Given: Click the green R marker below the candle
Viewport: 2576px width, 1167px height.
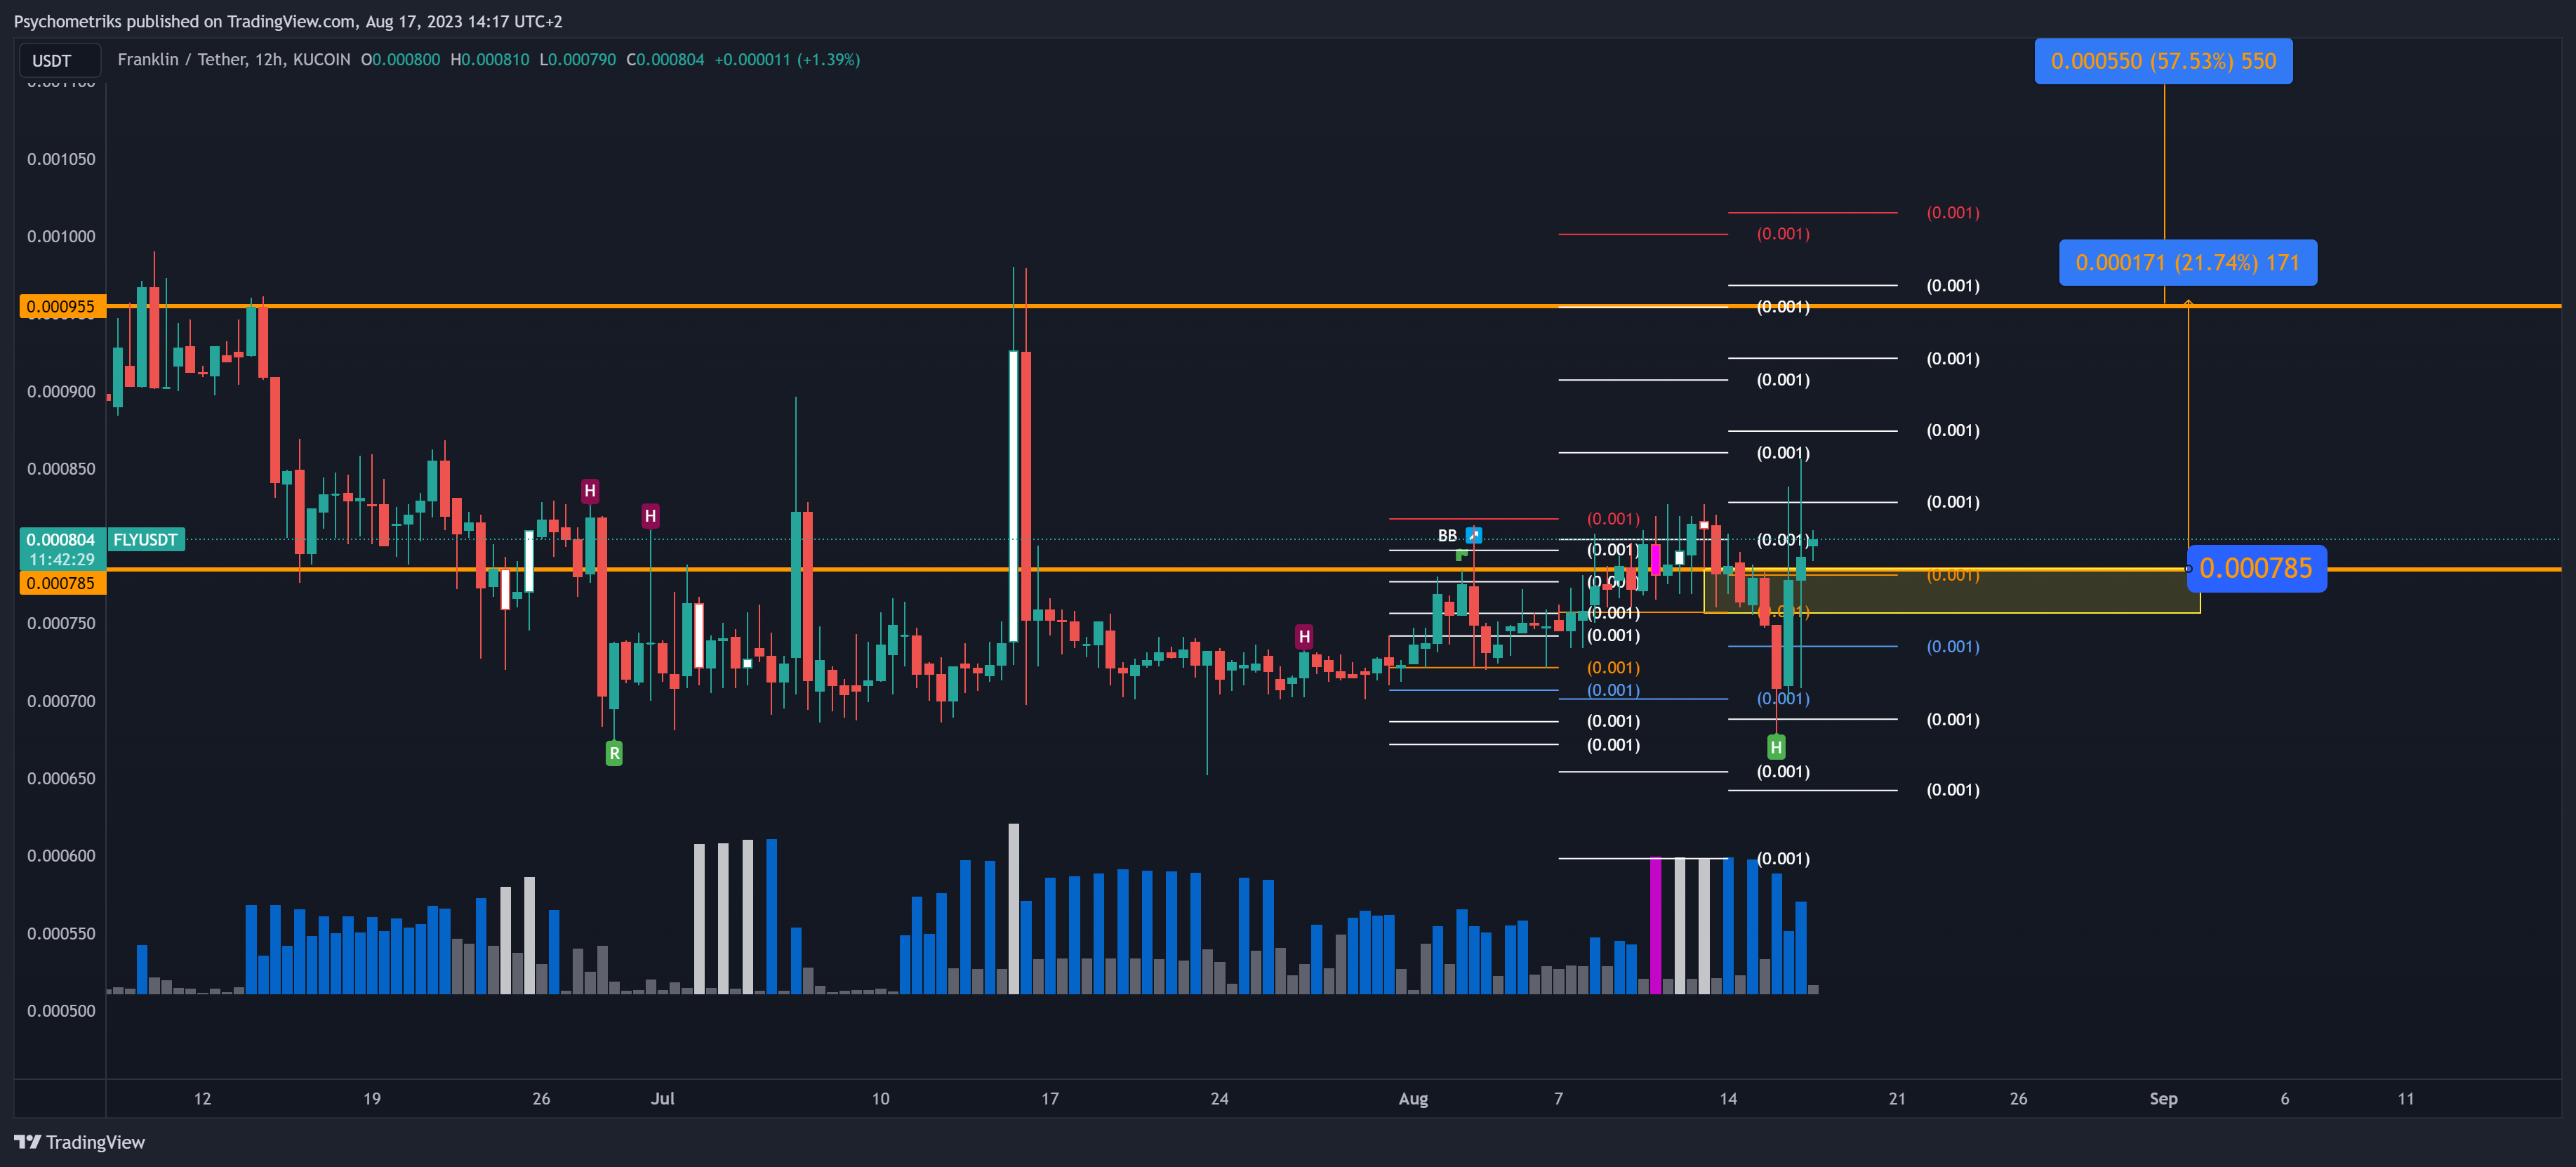Looking at the screenshot, I should (x=614, y=753).
